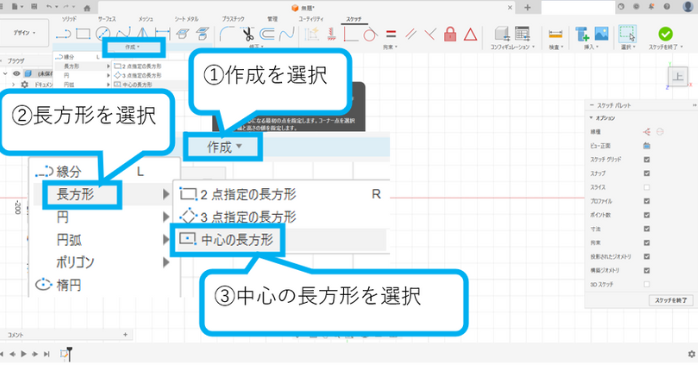The height and width of the screenshot is (365, 698).
Task: Click the timeline play button
Action: click(23, 354)
